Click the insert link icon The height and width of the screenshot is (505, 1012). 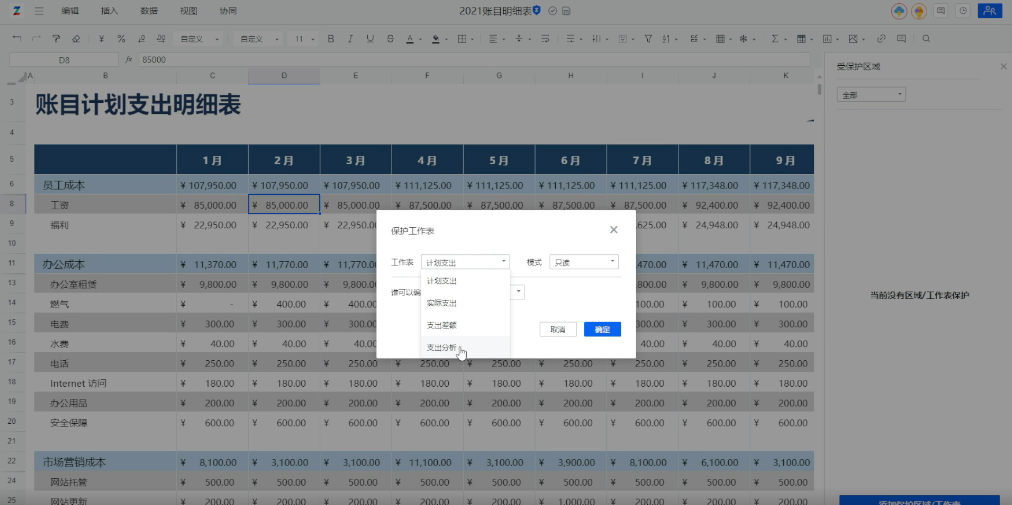click(x=882, y=39)
